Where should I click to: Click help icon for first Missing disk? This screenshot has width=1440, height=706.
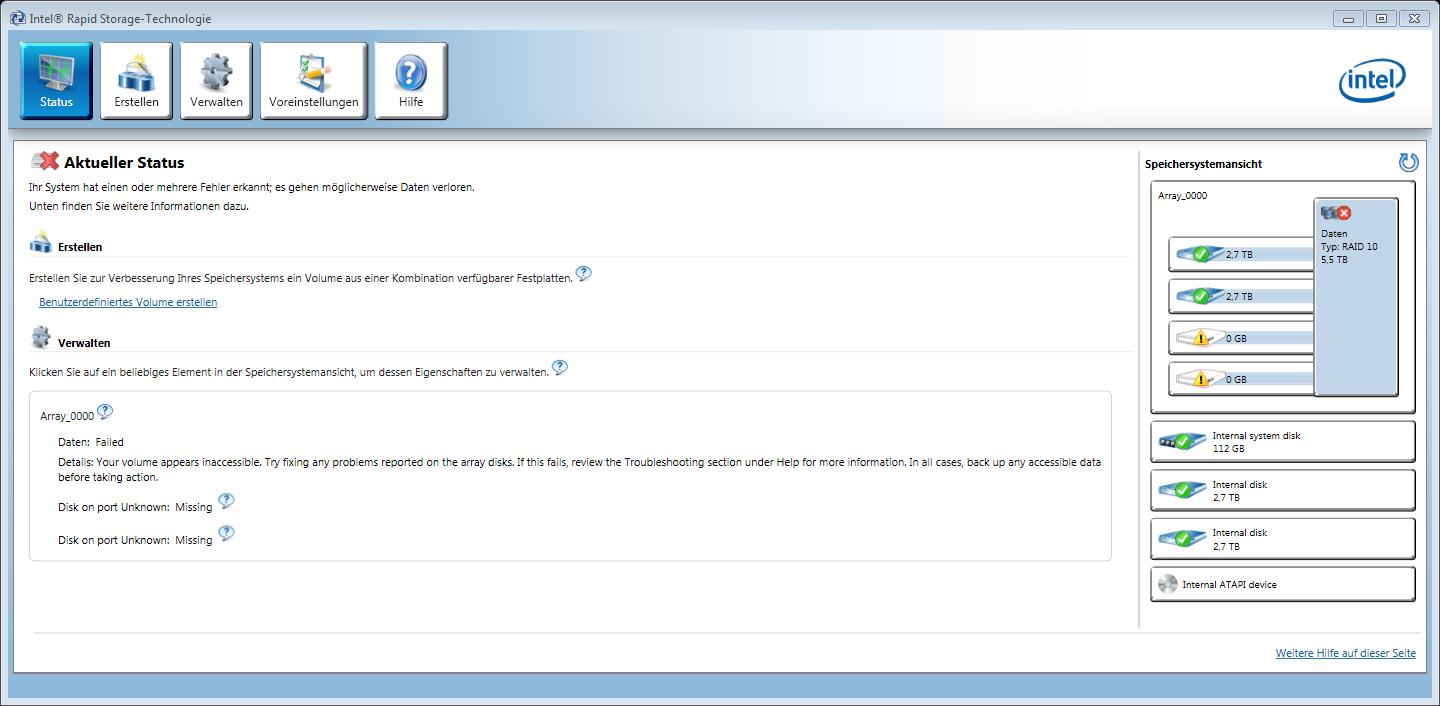point(226,501)
